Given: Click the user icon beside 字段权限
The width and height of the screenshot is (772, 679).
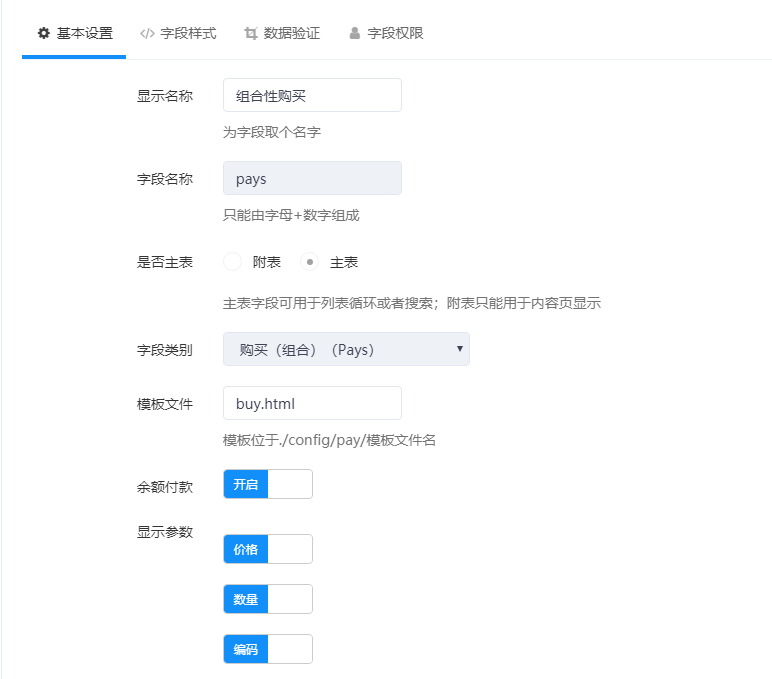Looking at the screenshot, I should tap(354, 33).
